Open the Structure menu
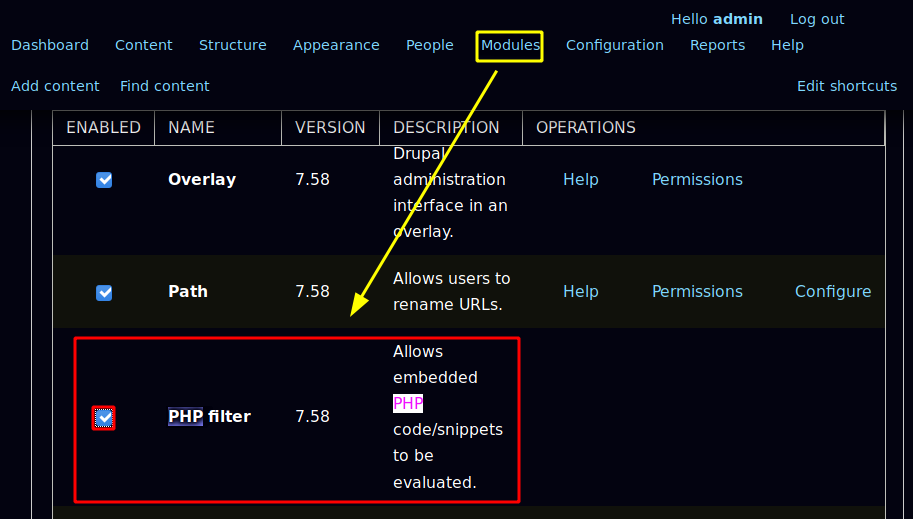 pos(233,45)
